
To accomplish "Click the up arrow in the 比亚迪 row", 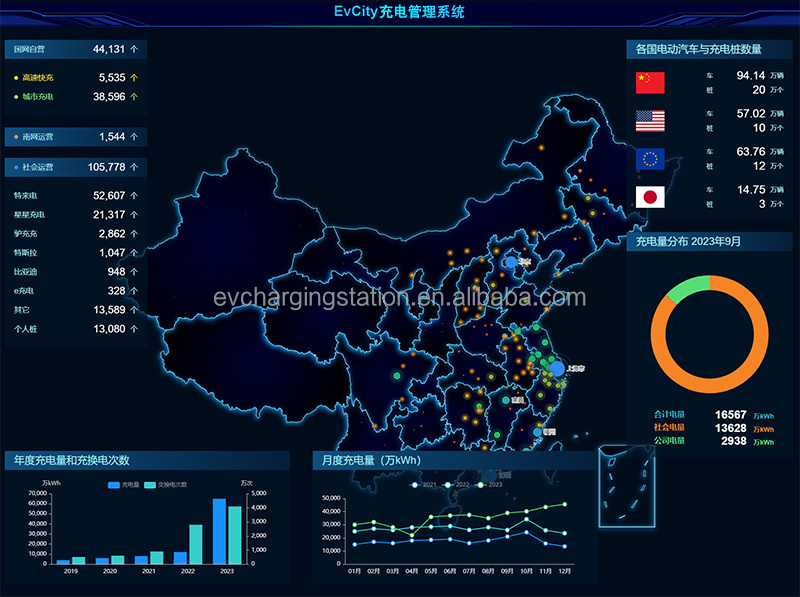I will coord(134,272).
